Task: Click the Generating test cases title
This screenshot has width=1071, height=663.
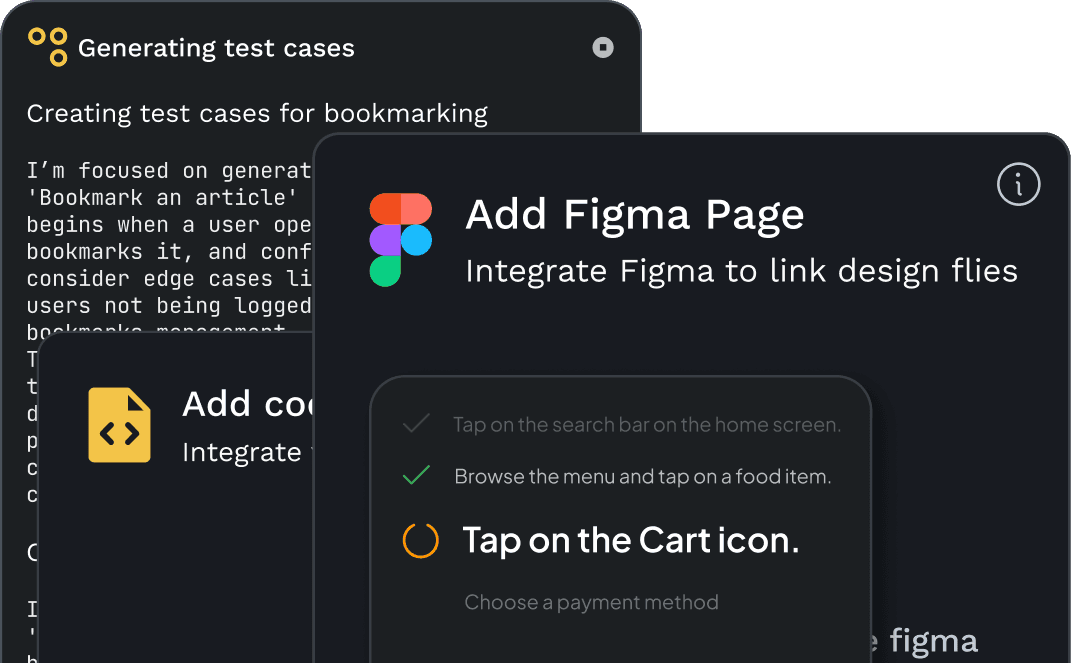Action: click(216, 48)
